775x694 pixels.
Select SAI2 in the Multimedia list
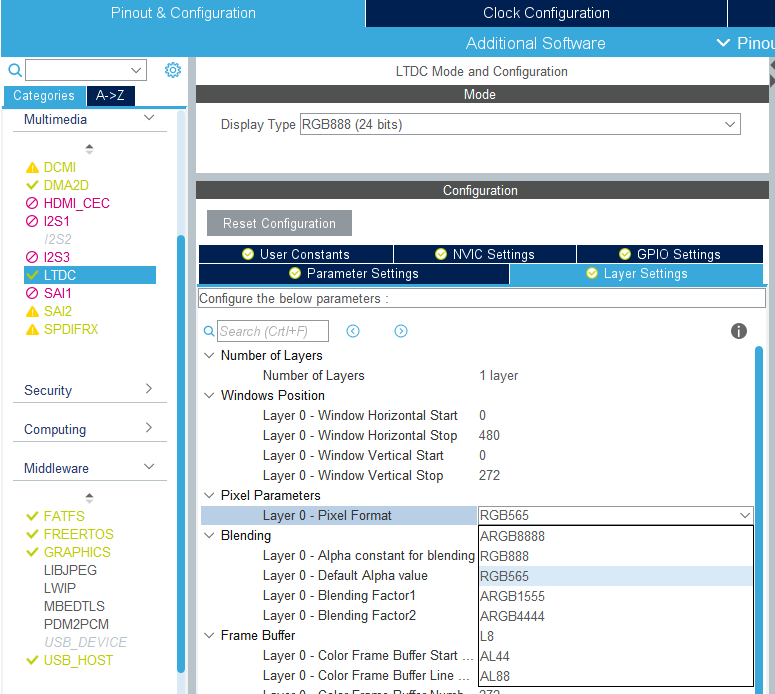coord(57,311)
